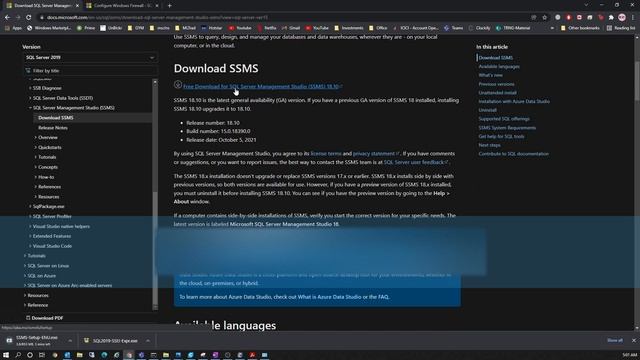Collapse SQL Server Management Studio (SSMS) node

[30, 108]
